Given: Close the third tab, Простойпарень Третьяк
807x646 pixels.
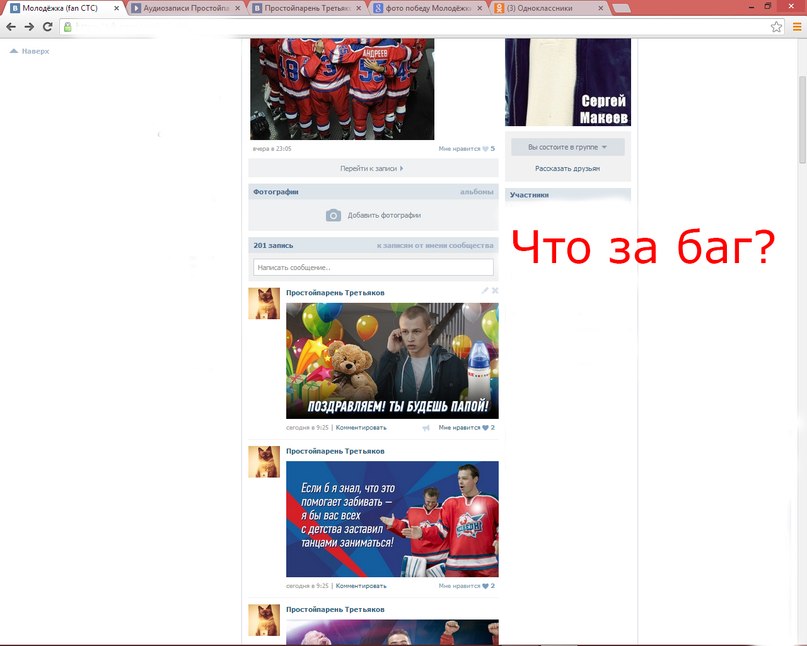Looking at the screenshot, I should tap(359, 8).
